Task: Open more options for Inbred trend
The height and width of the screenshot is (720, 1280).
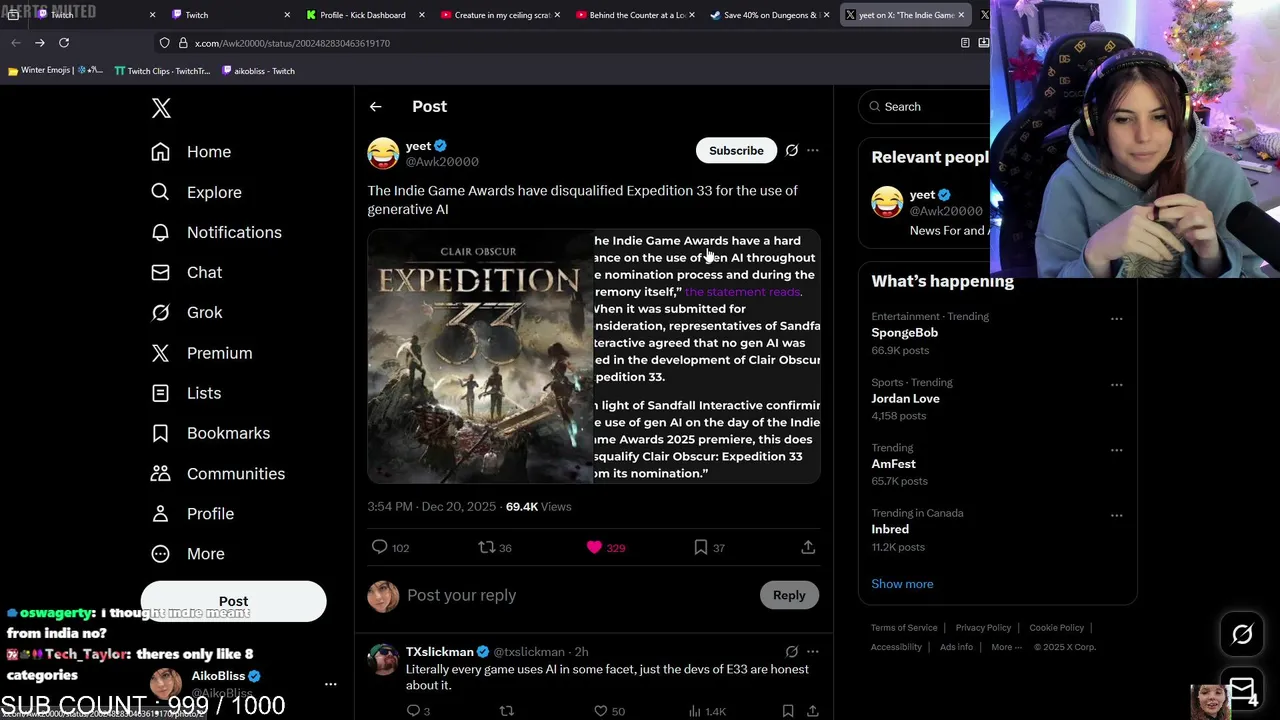Action: 1117,516
